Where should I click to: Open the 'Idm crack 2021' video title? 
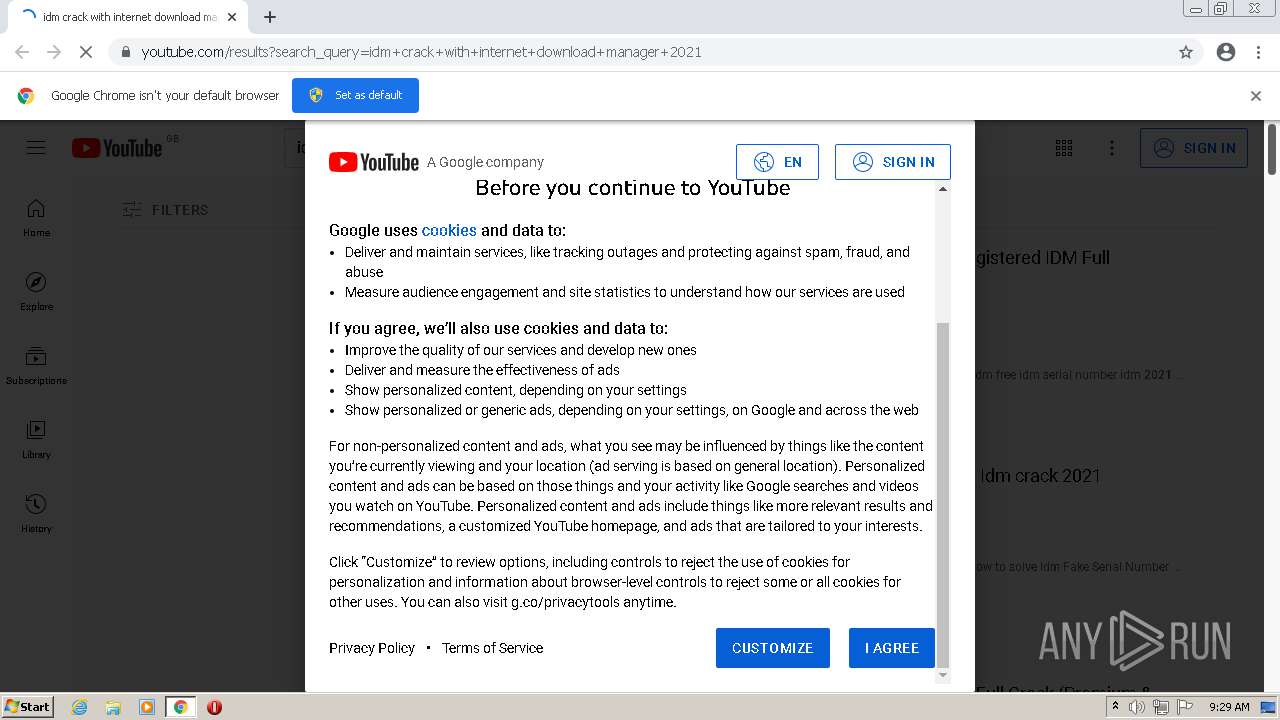pyautogui.click(x=1040, y=476)
